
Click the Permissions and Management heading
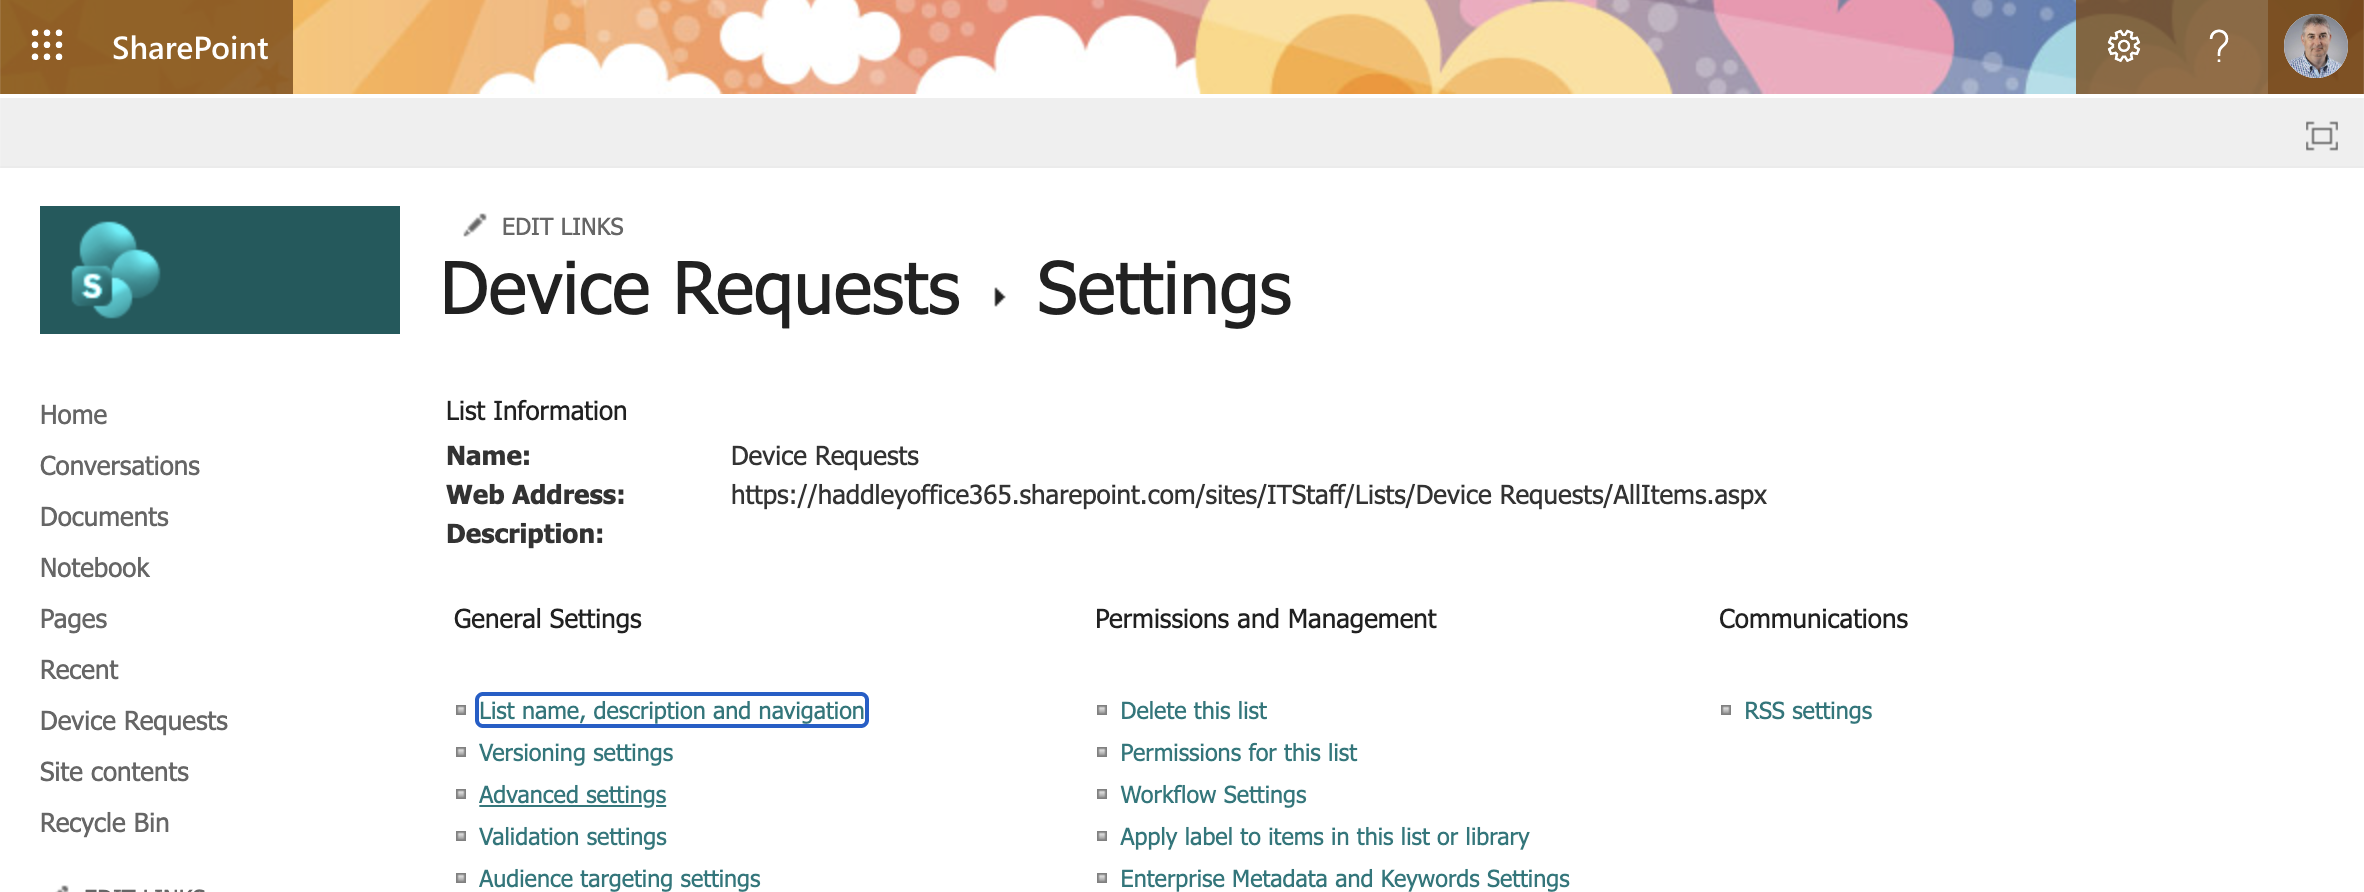tap(1265, 619)
